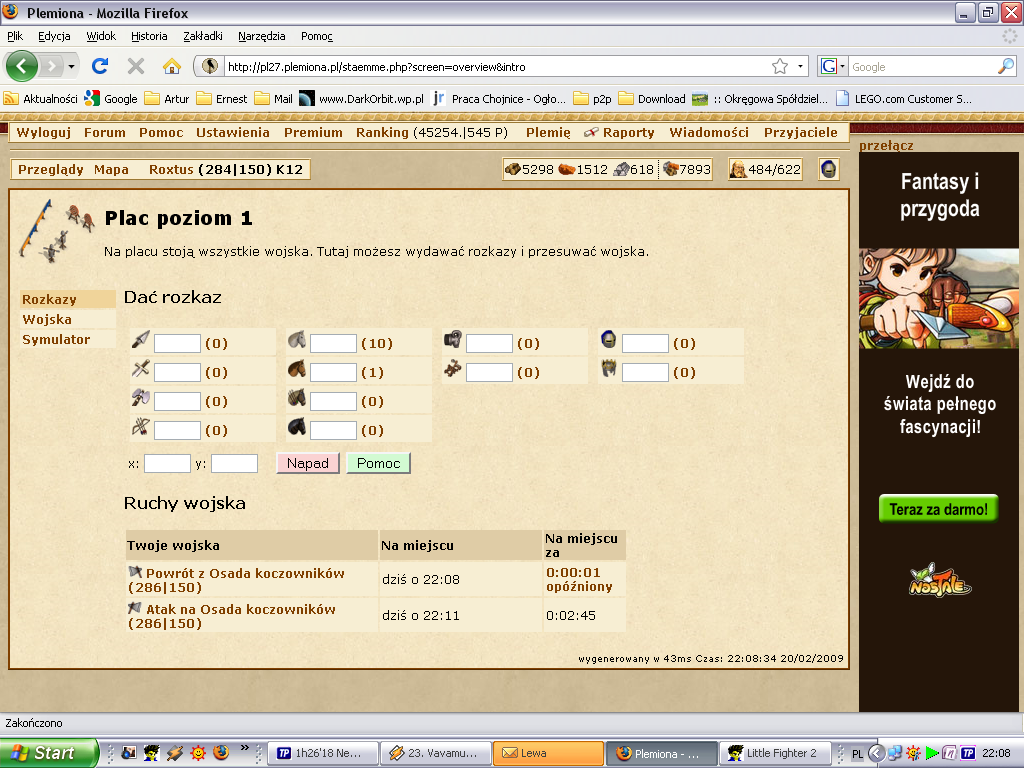This screenshot has height=768, width=1024.
Task: Open the Widok menu
Action: pos(101,36)
